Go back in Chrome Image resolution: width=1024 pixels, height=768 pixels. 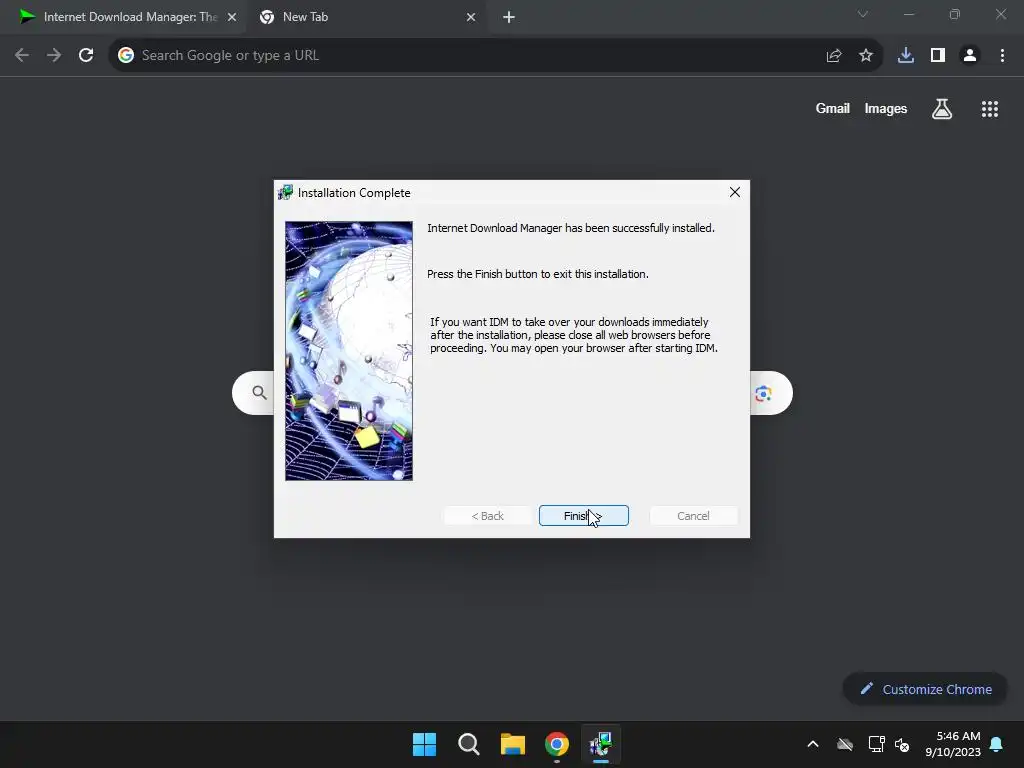22,56
